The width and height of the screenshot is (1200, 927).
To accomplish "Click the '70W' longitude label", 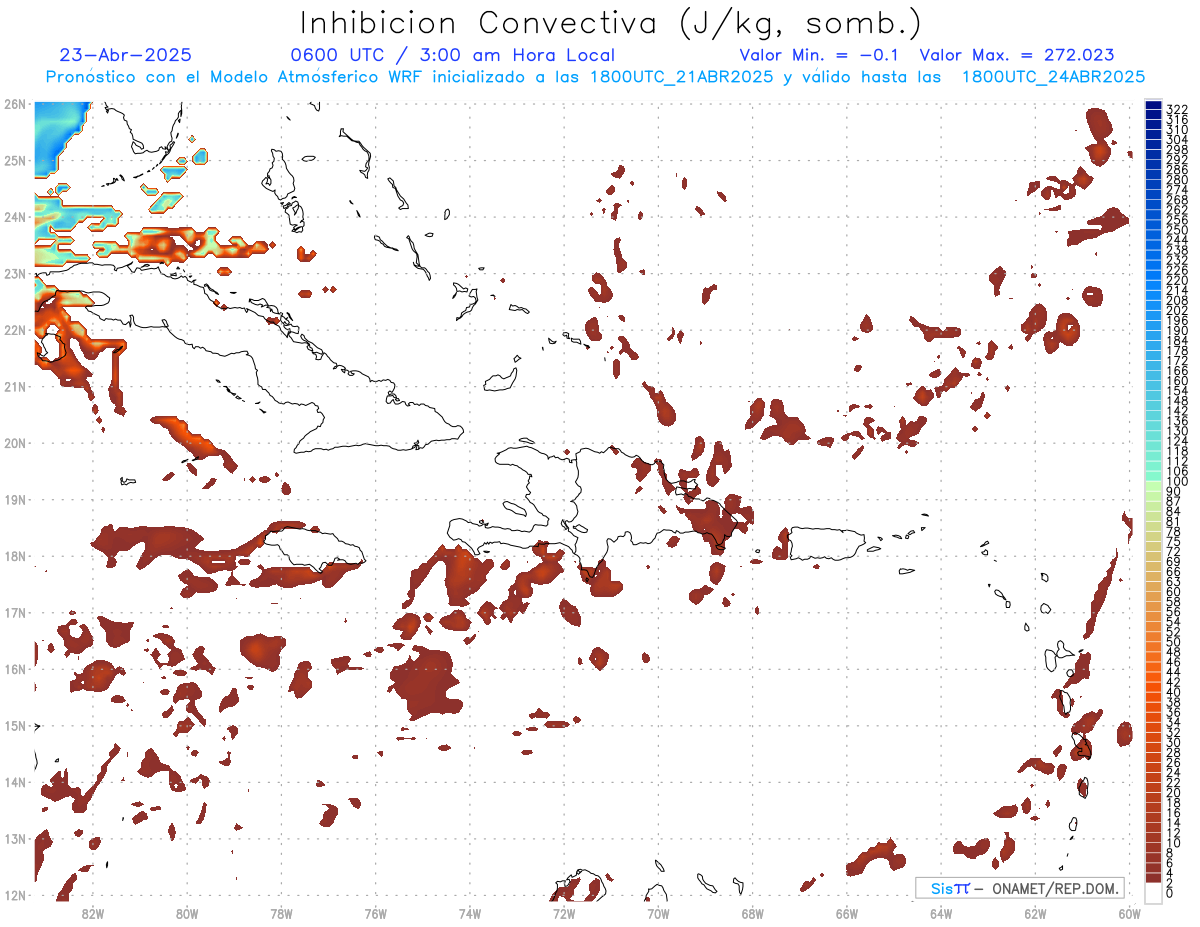I will [658, 912].
